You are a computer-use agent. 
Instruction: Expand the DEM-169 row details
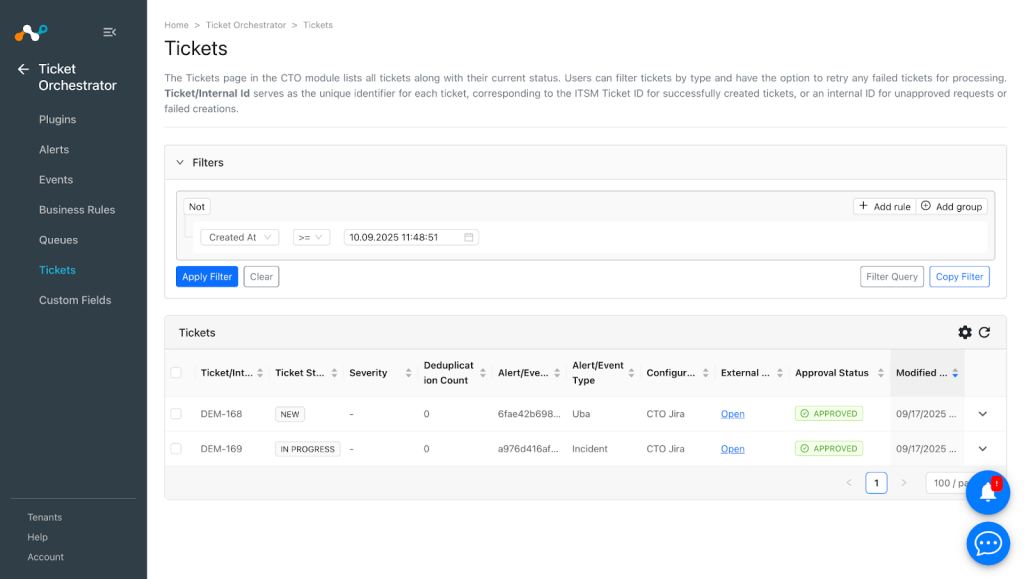tap(982, 448)
